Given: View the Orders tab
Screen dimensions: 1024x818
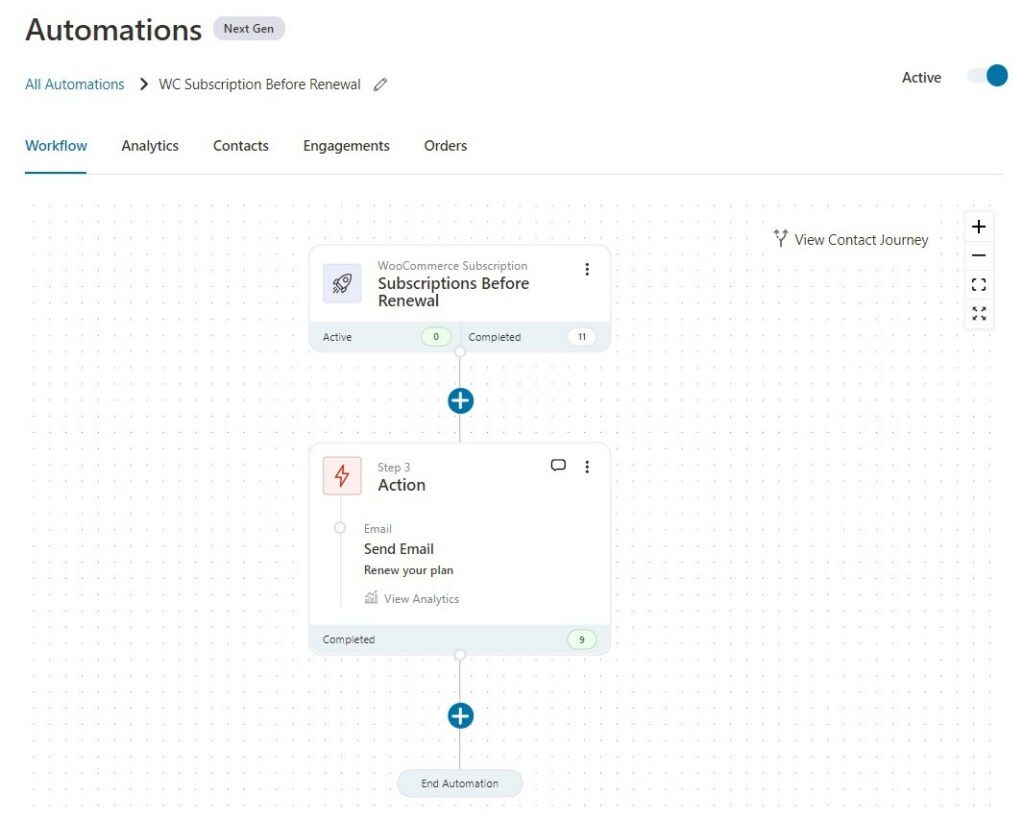Looking at the screenshot, I should (x=445, y=146).
